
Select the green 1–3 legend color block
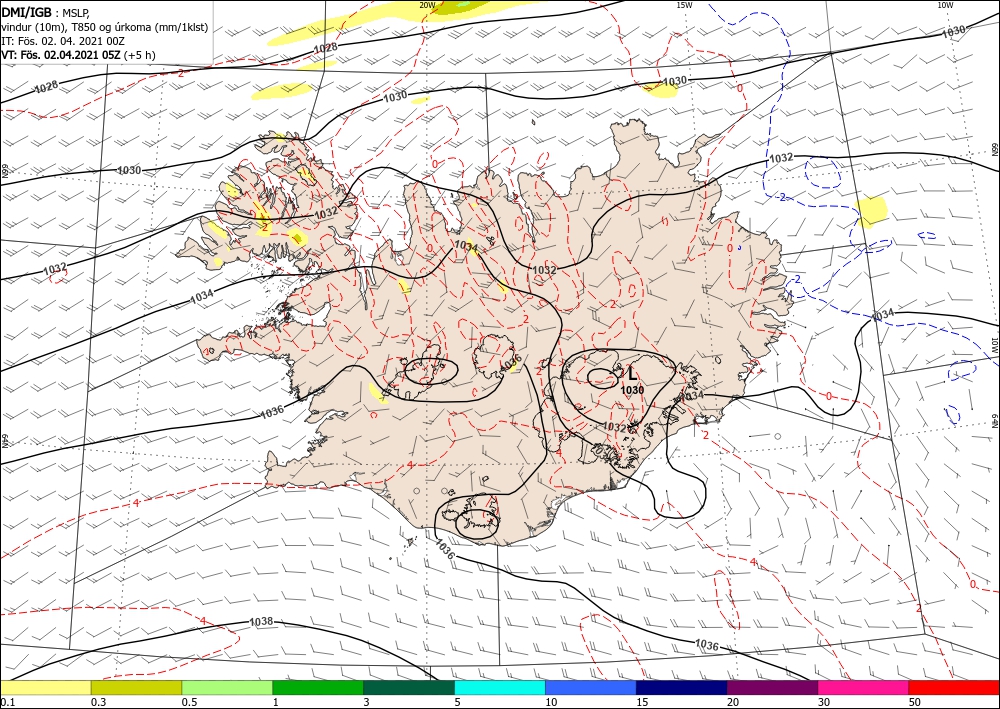click(x=318, y=688)
